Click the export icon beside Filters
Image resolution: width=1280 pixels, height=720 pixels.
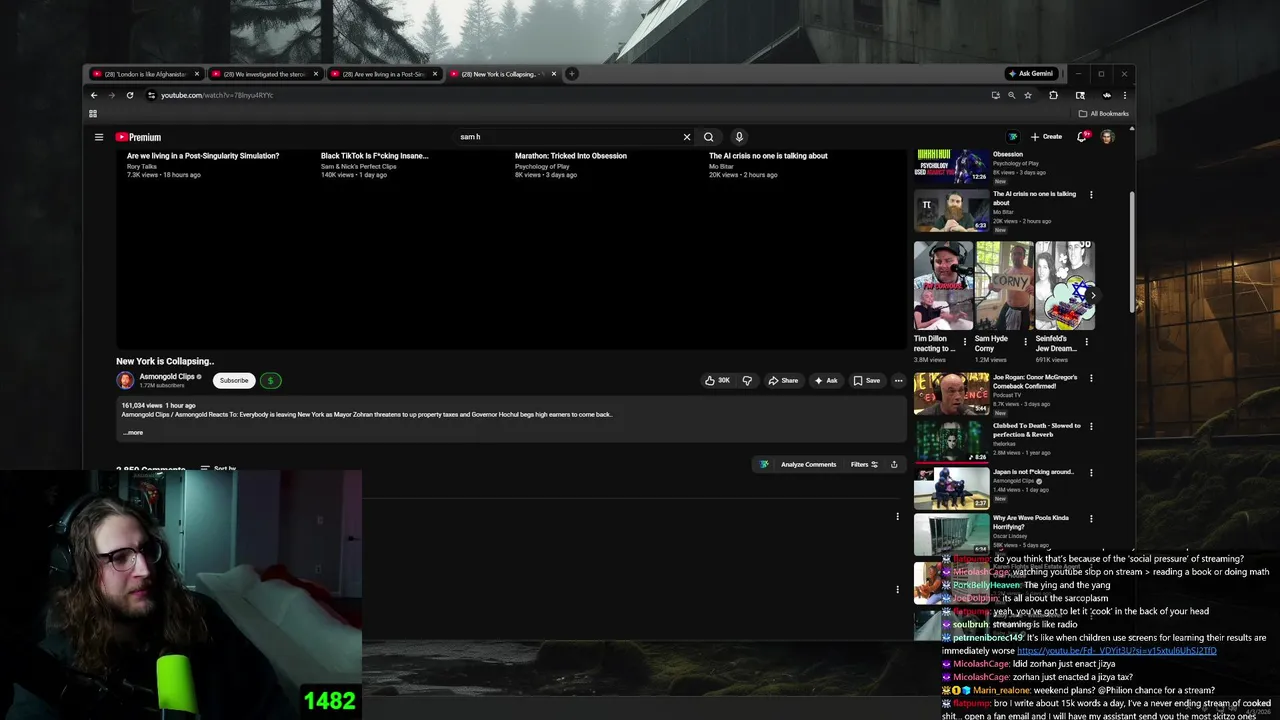tap(894, 465)
